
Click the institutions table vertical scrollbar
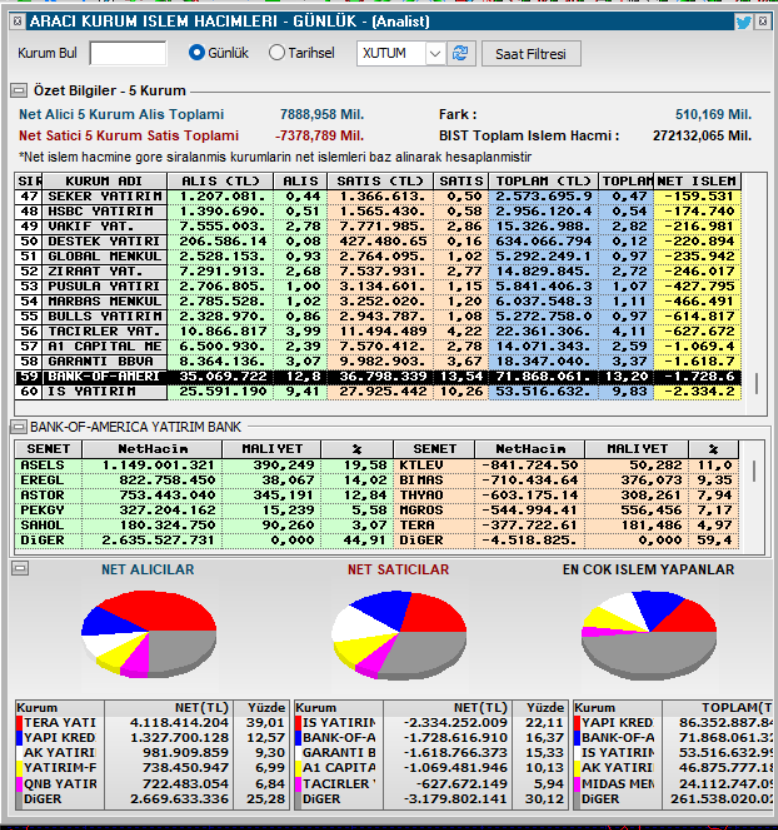[756, 383]
